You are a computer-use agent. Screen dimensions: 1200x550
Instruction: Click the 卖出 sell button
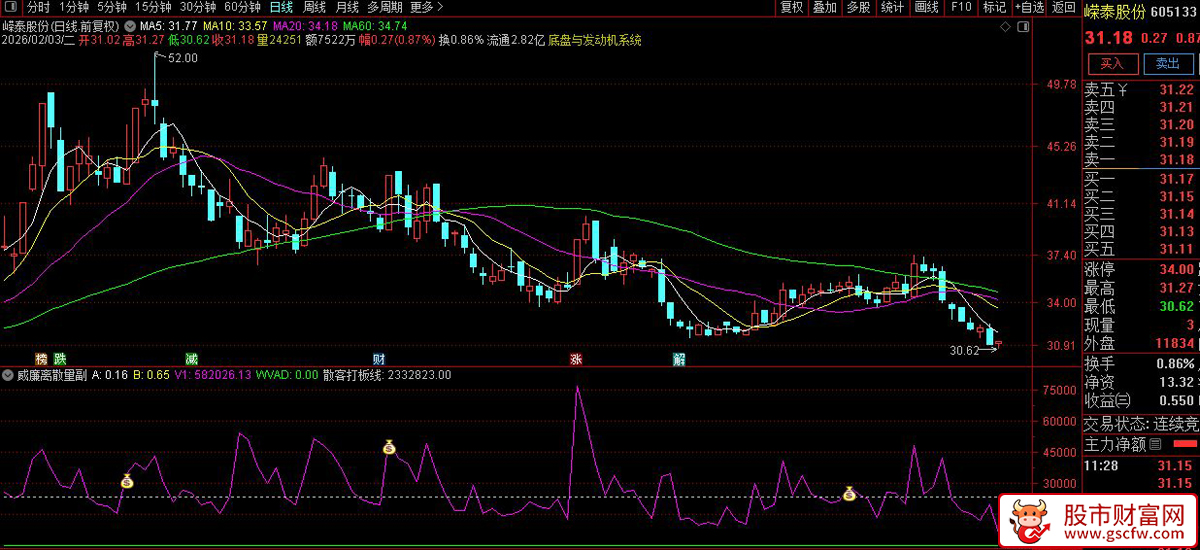click(x=1167, y=63)
